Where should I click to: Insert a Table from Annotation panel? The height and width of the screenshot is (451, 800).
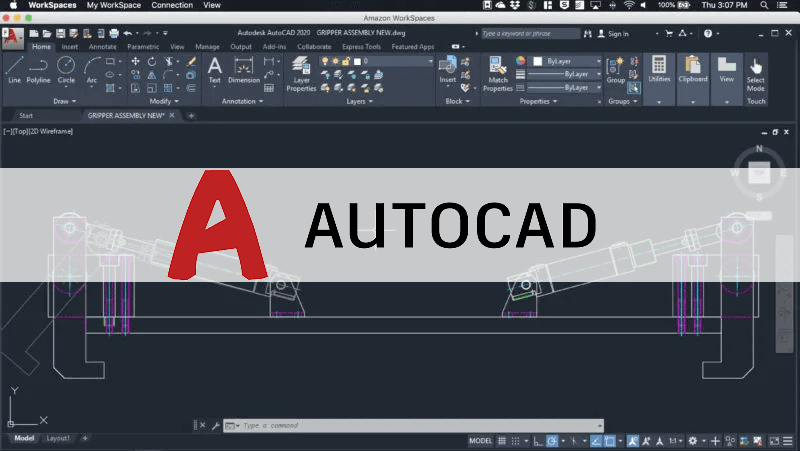click(269, 88)
